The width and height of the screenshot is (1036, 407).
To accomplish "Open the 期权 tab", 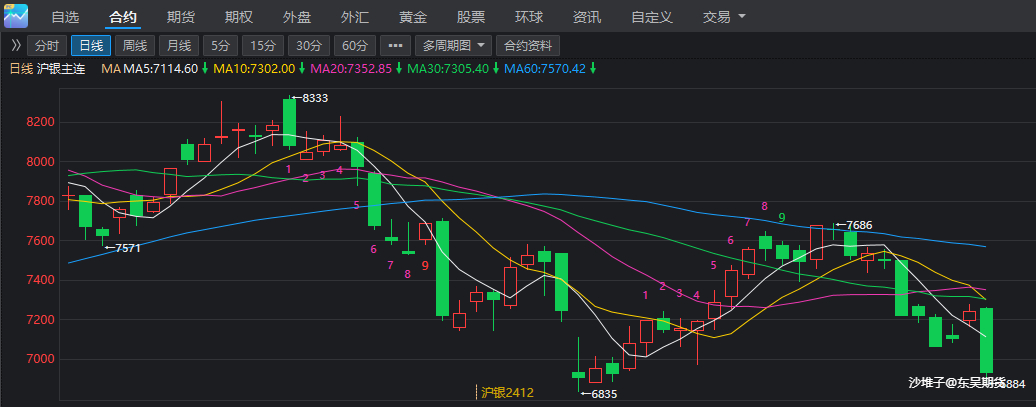I will 239,17.
